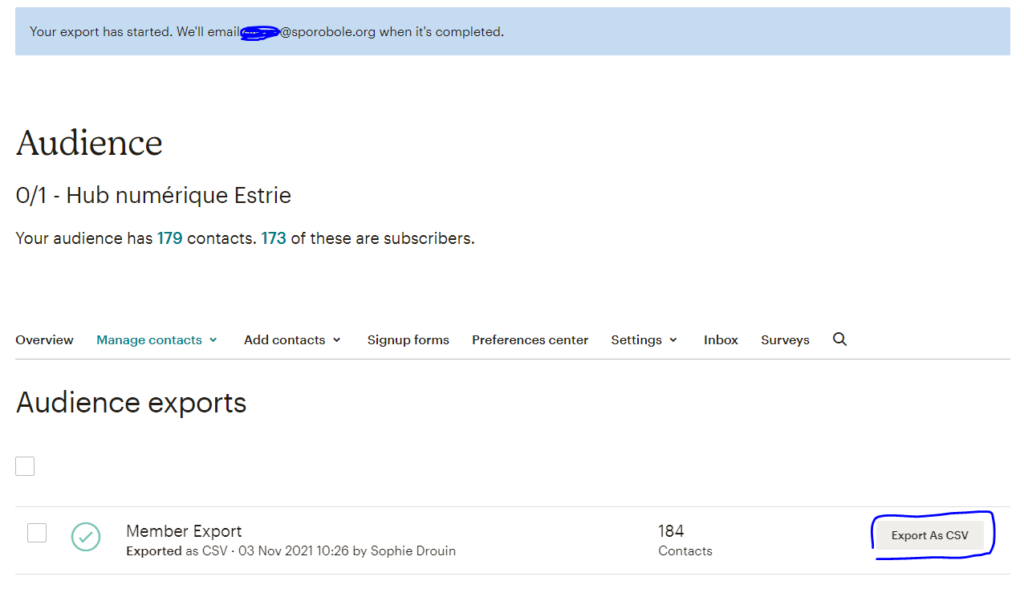Select the Member Export entry title

click(183, 530)
